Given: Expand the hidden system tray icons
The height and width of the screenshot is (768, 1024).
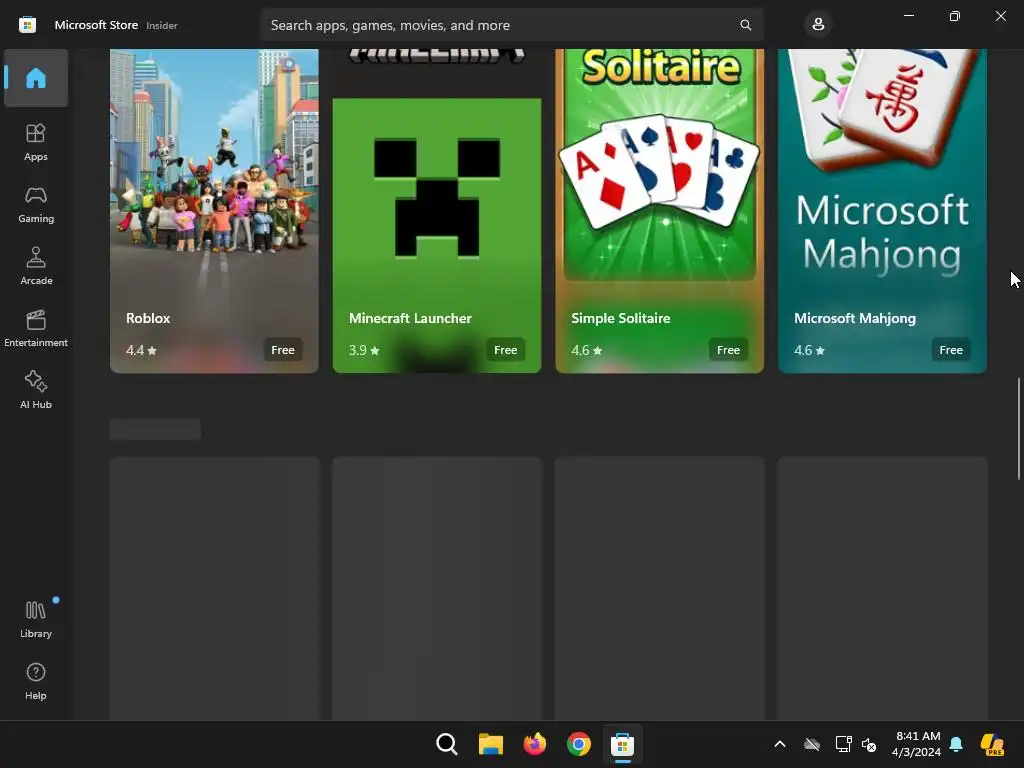Looking at the screenshot, I should click(780, 744).
